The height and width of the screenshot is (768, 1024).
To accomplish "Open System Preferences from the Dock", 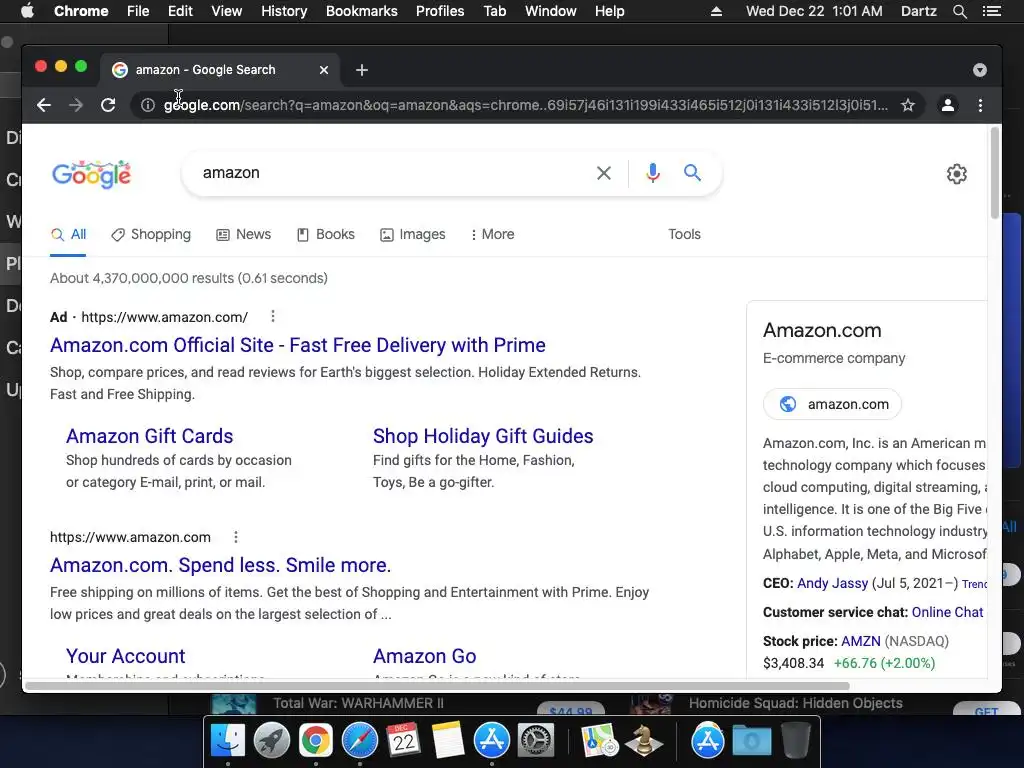I will pos(536,741).
